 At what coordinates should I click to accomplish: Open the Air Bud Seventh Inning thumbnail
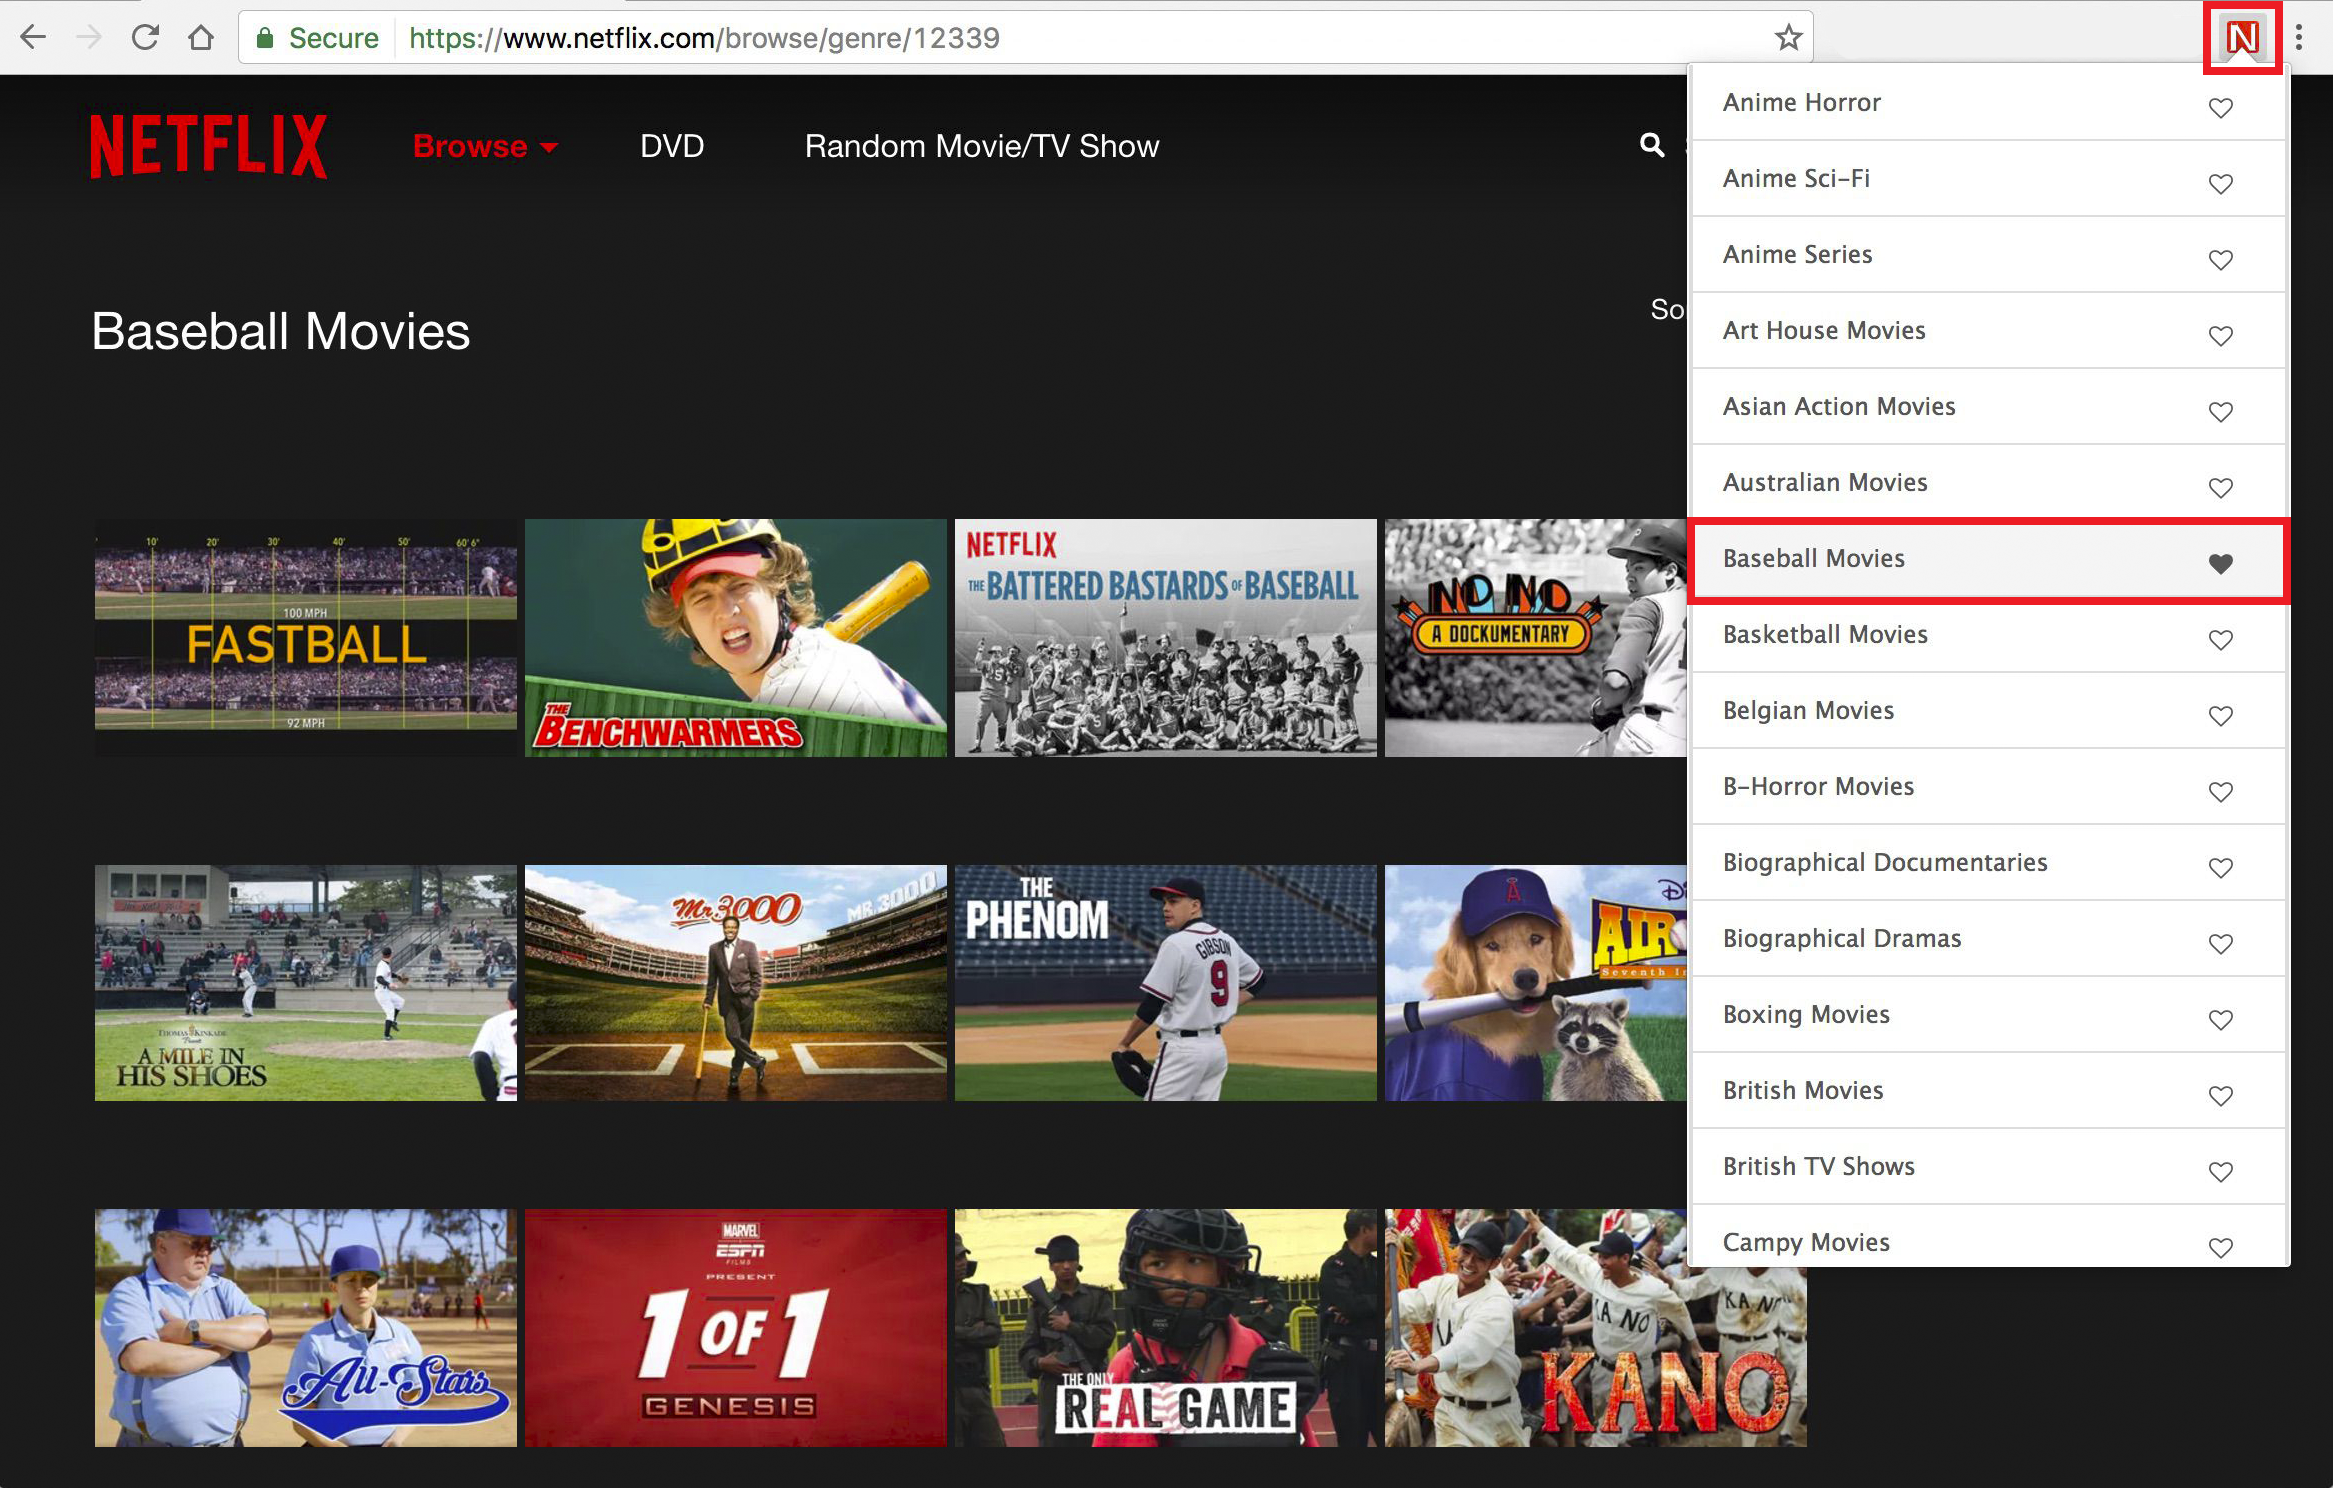(x=1536, y=983)
